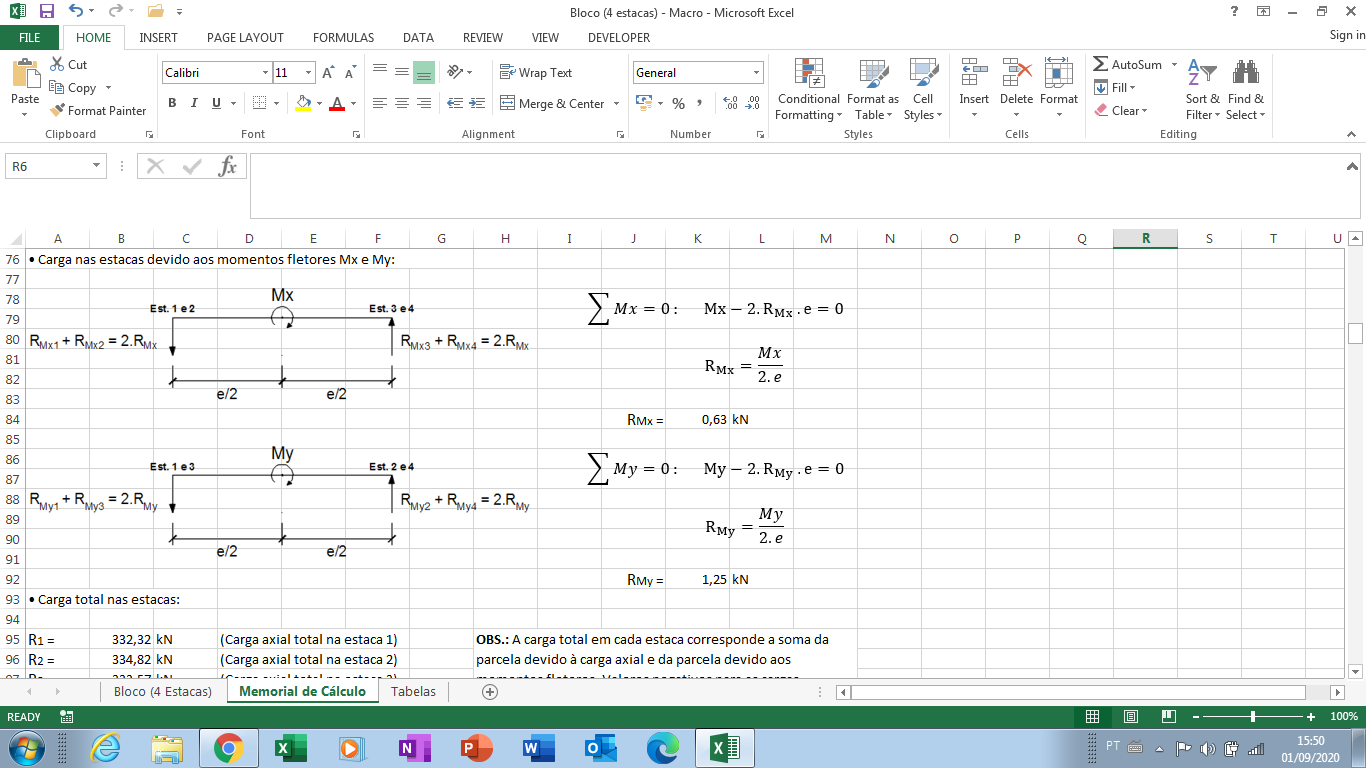Align text to the left
The height and width of the screenshot is (768, 1366).
pyautogui.click(x=380, y=103)
